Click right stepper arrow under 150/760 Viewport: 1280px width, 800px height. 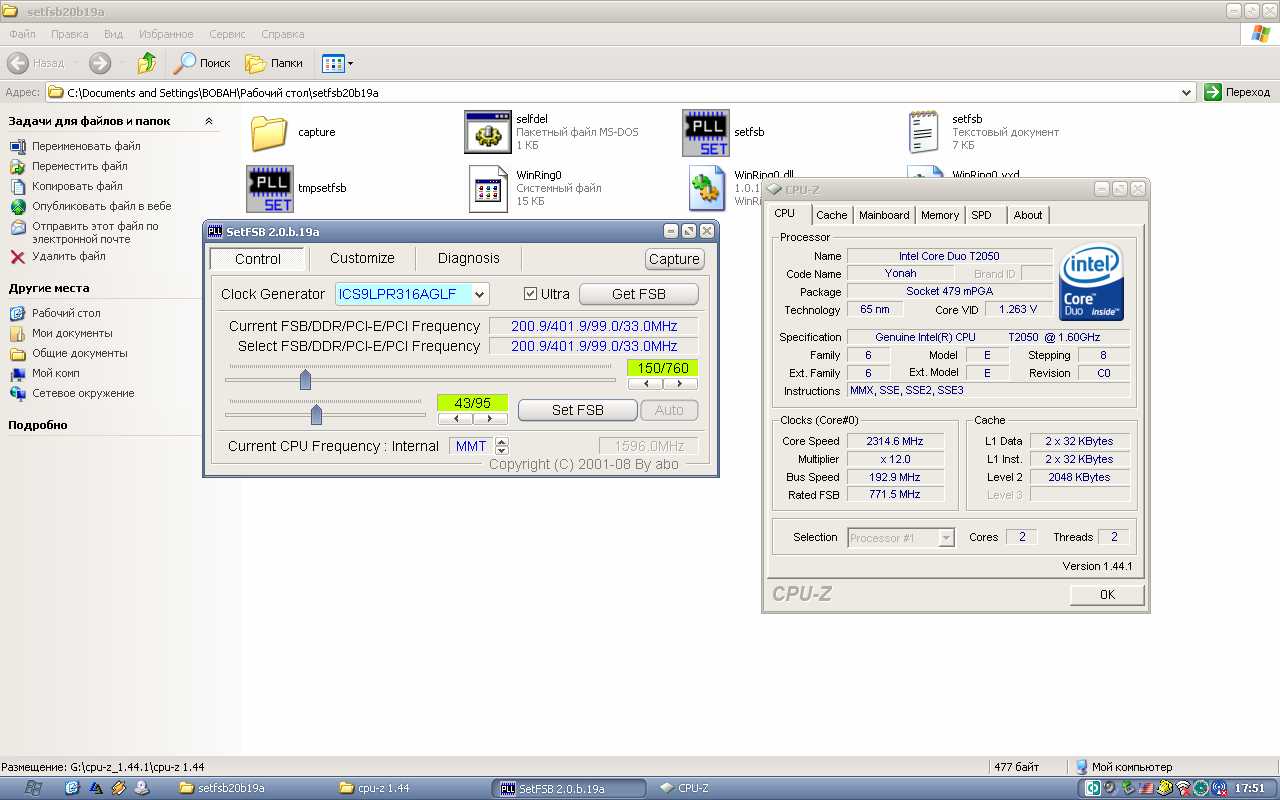pyautogui.click(x=680, y=384)
